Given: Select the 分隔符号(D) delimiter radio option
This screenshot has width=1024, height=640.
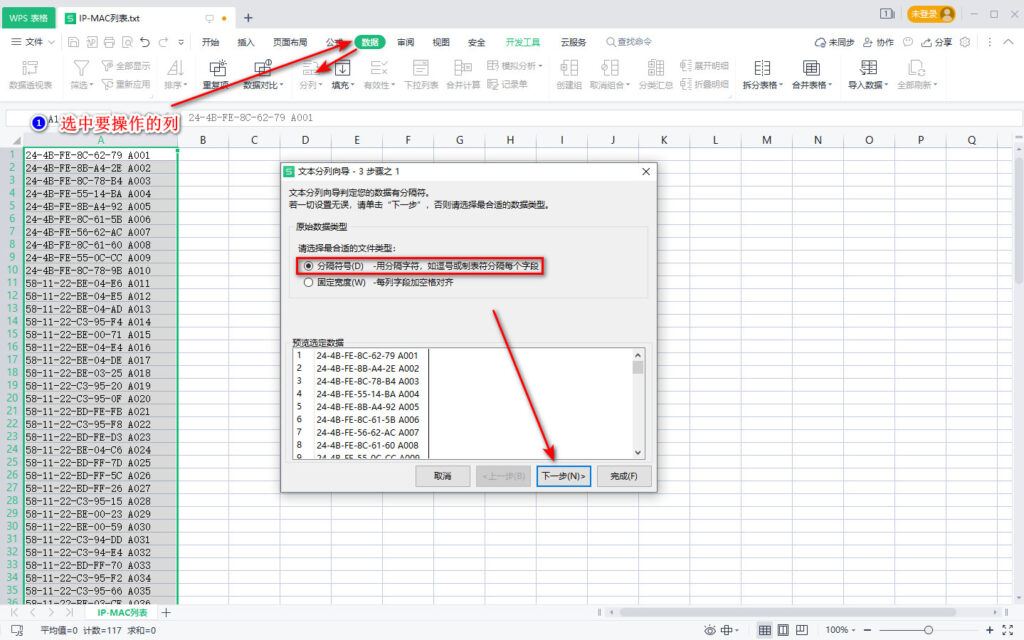Looking at the screenshot, I should pos(308,266).
